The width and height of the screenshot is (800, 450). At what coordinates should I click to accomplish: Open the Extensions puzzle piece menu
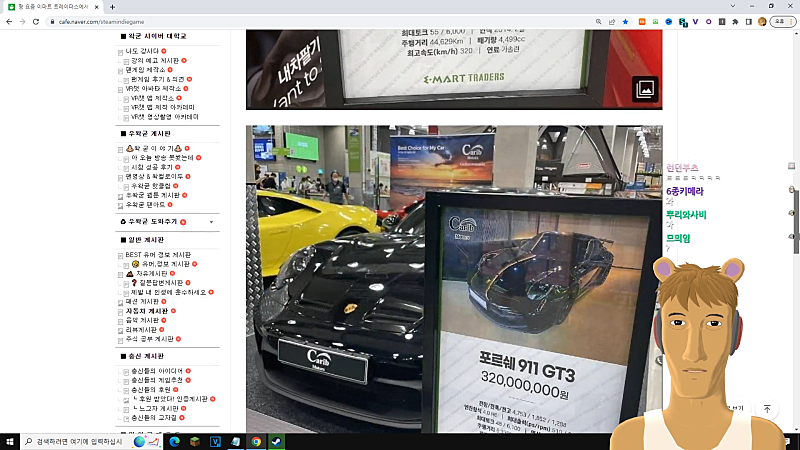[x=735, y=22]
